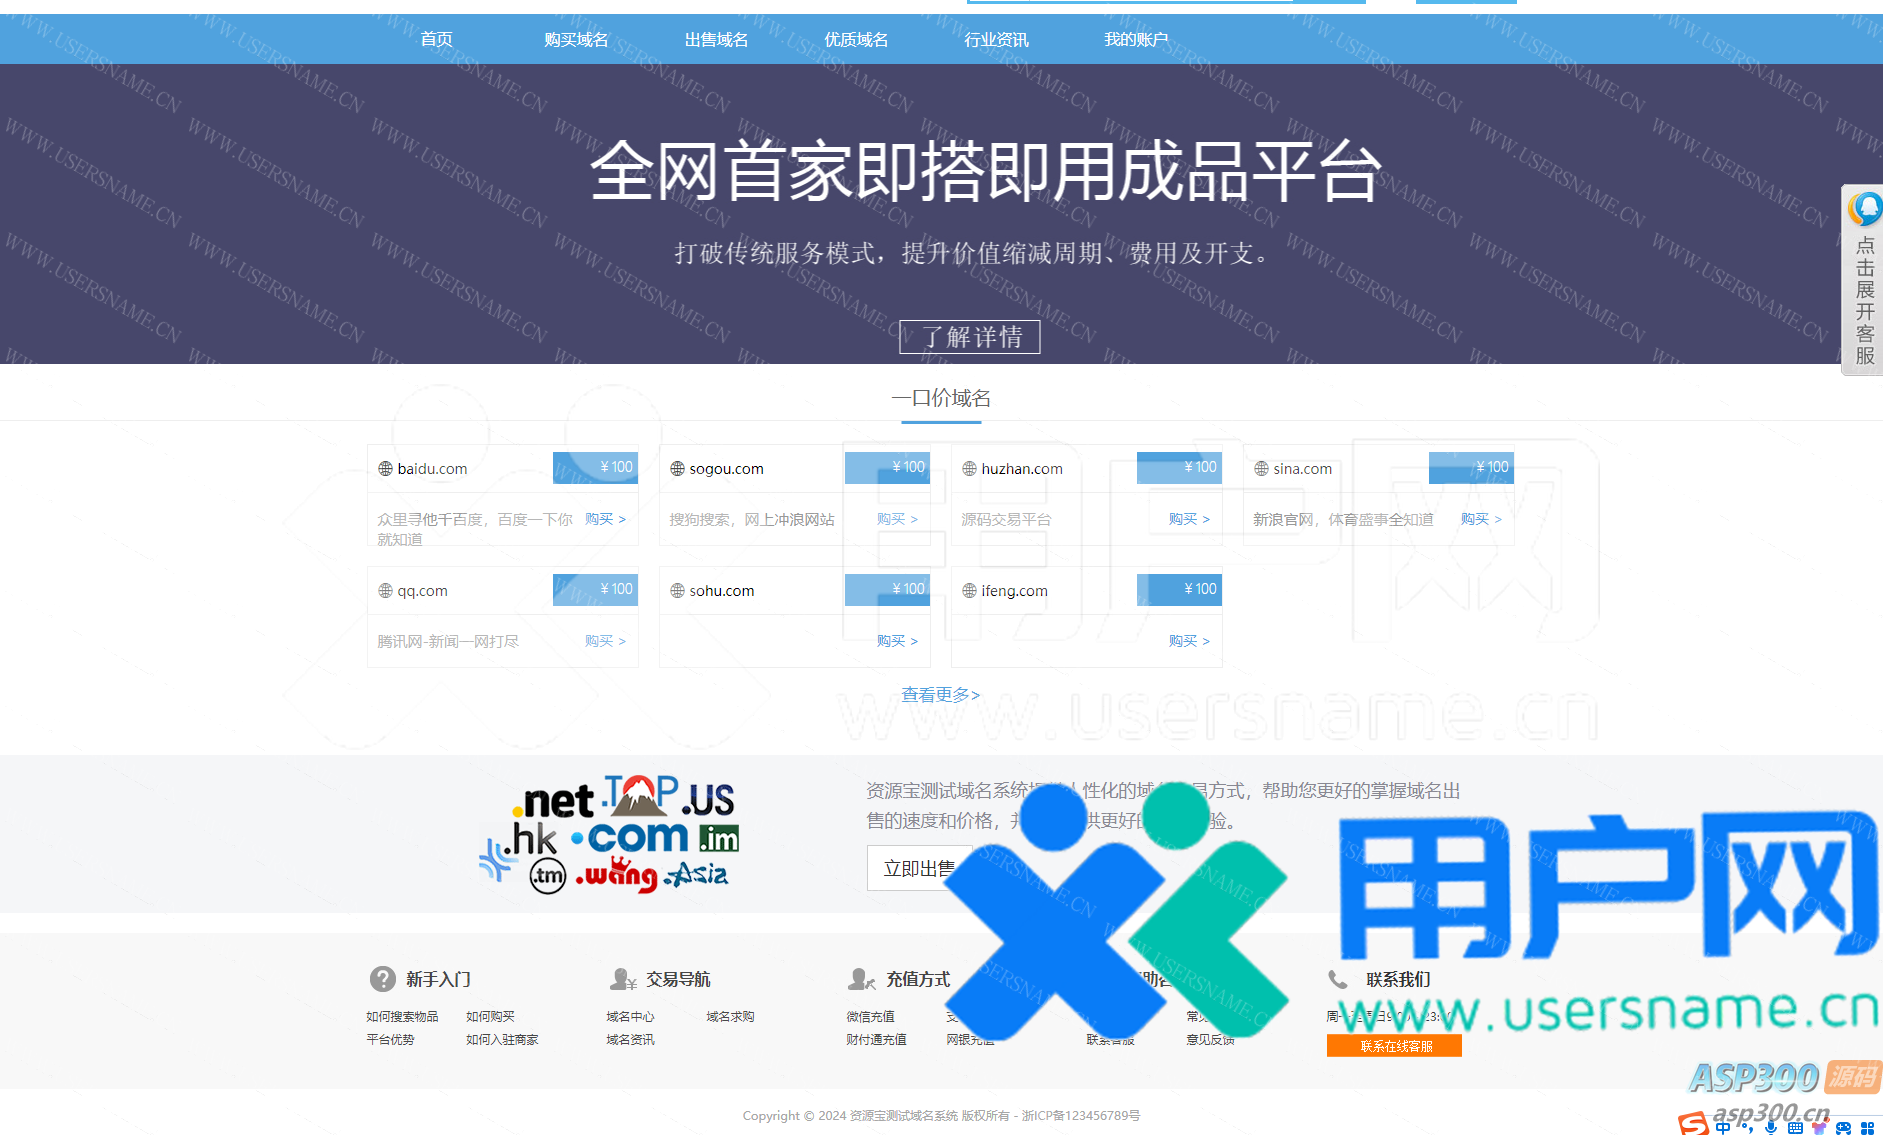Open the 我的账户 navigation menu item
The height and width of the screenshot is (1135, 1883).
[x=1136, y=40]
